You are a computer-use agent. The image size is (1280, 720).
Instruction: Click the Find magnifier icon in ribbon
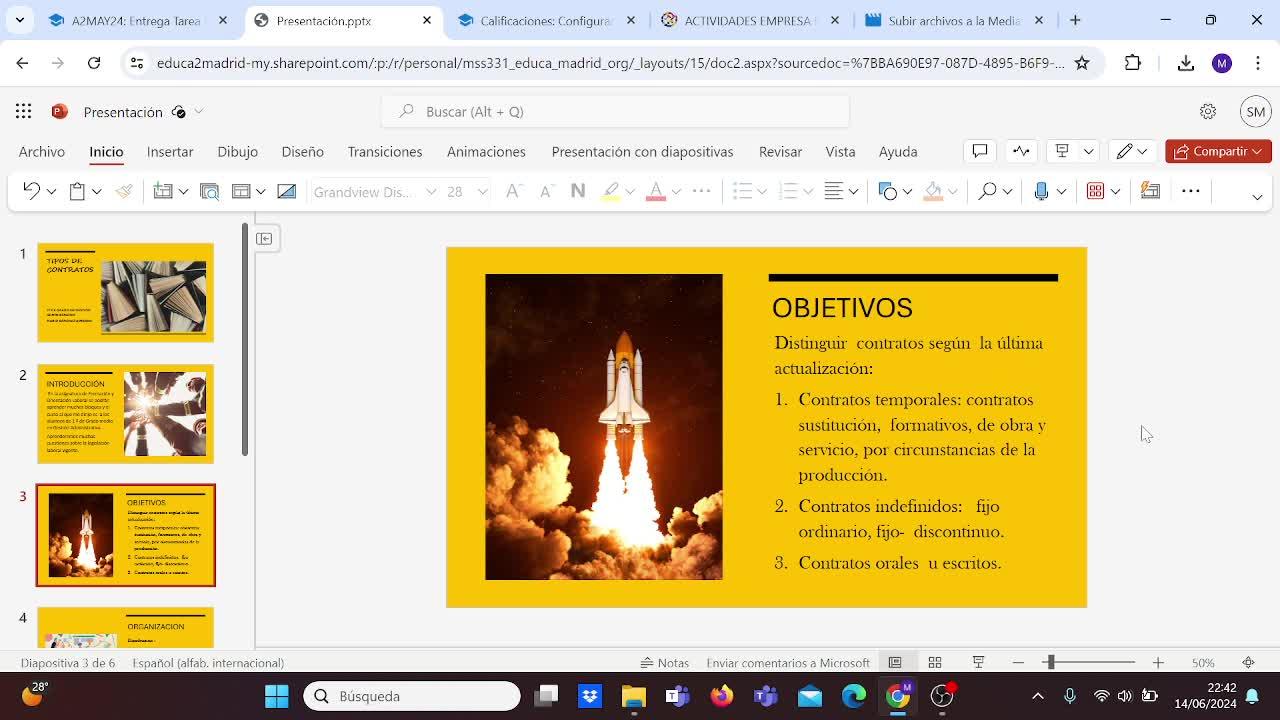(987, 191)
